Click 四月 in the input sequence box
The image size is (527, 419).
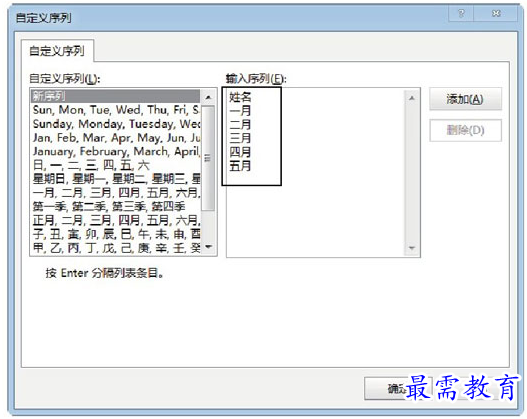coord(240,152)
